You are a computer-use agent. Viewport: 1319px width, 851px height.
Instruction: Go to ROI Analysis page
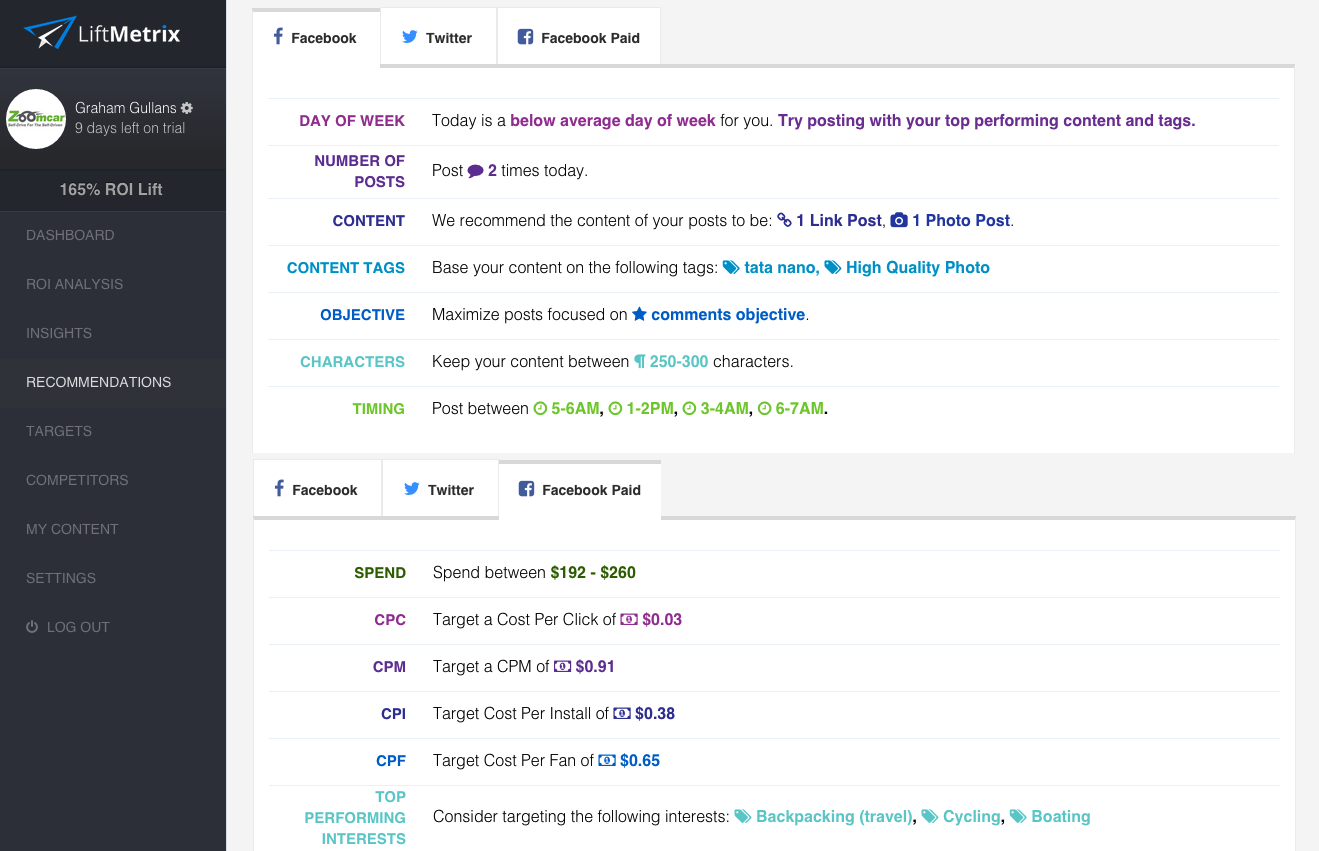click(74, 284)
